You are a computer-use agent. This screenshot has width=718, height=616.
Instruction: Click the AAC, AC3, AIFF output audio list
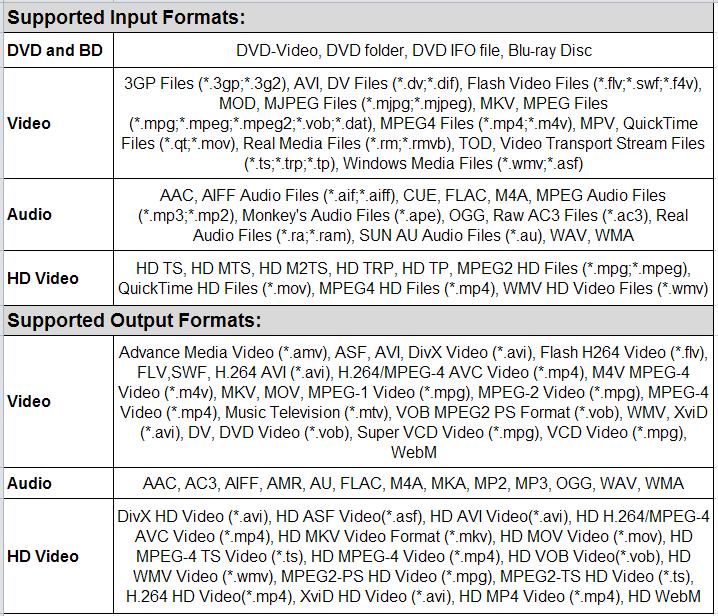click(413, 483)
